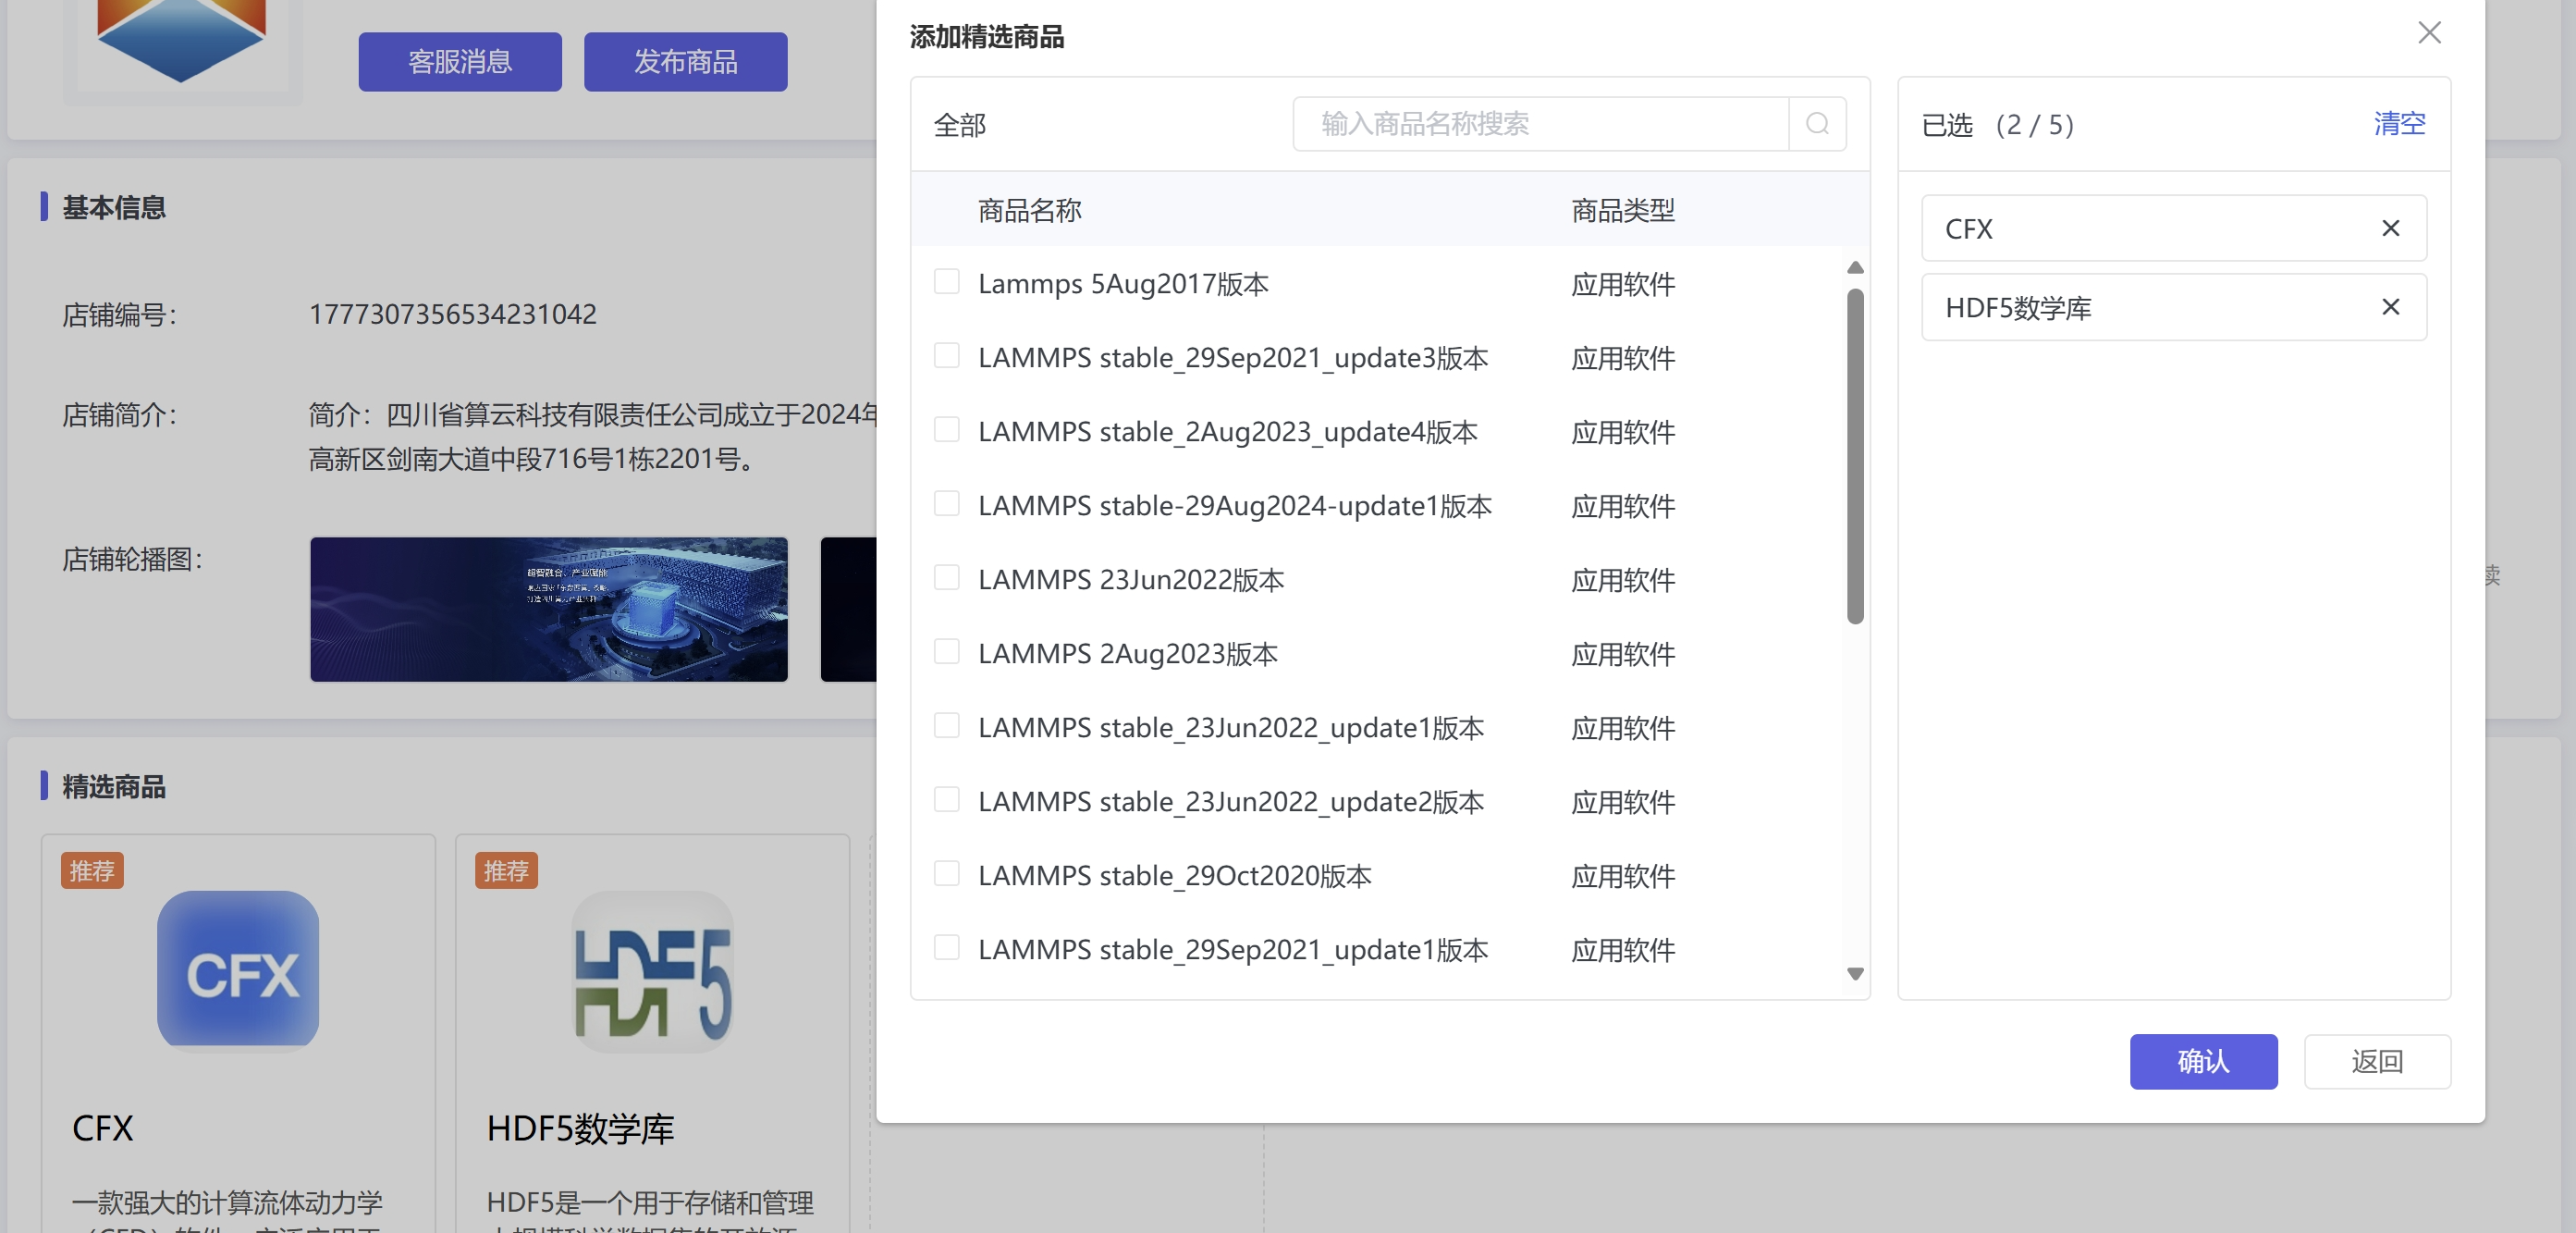This screenshot has width=2576, height=1233.
Task: Click 返回 button
Action: pos(2376,1061)
